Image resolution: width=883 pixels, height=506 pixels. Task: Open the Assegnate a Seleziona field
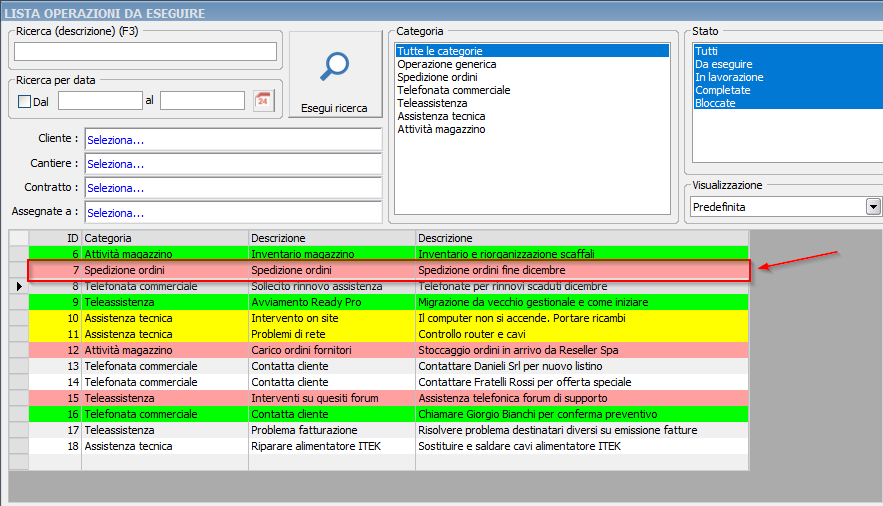tap(232, 212)
